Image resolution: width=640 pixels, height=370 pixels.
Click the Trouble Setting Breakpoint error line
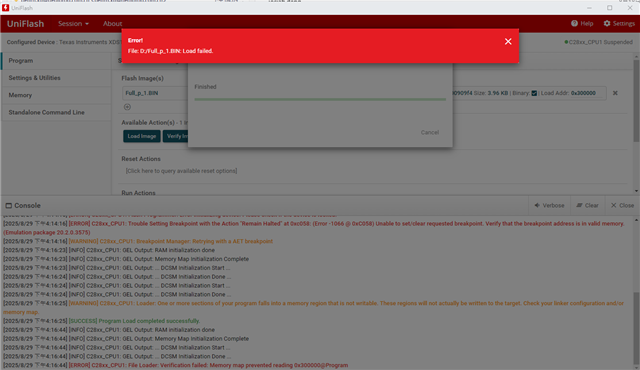pos(313,228)
